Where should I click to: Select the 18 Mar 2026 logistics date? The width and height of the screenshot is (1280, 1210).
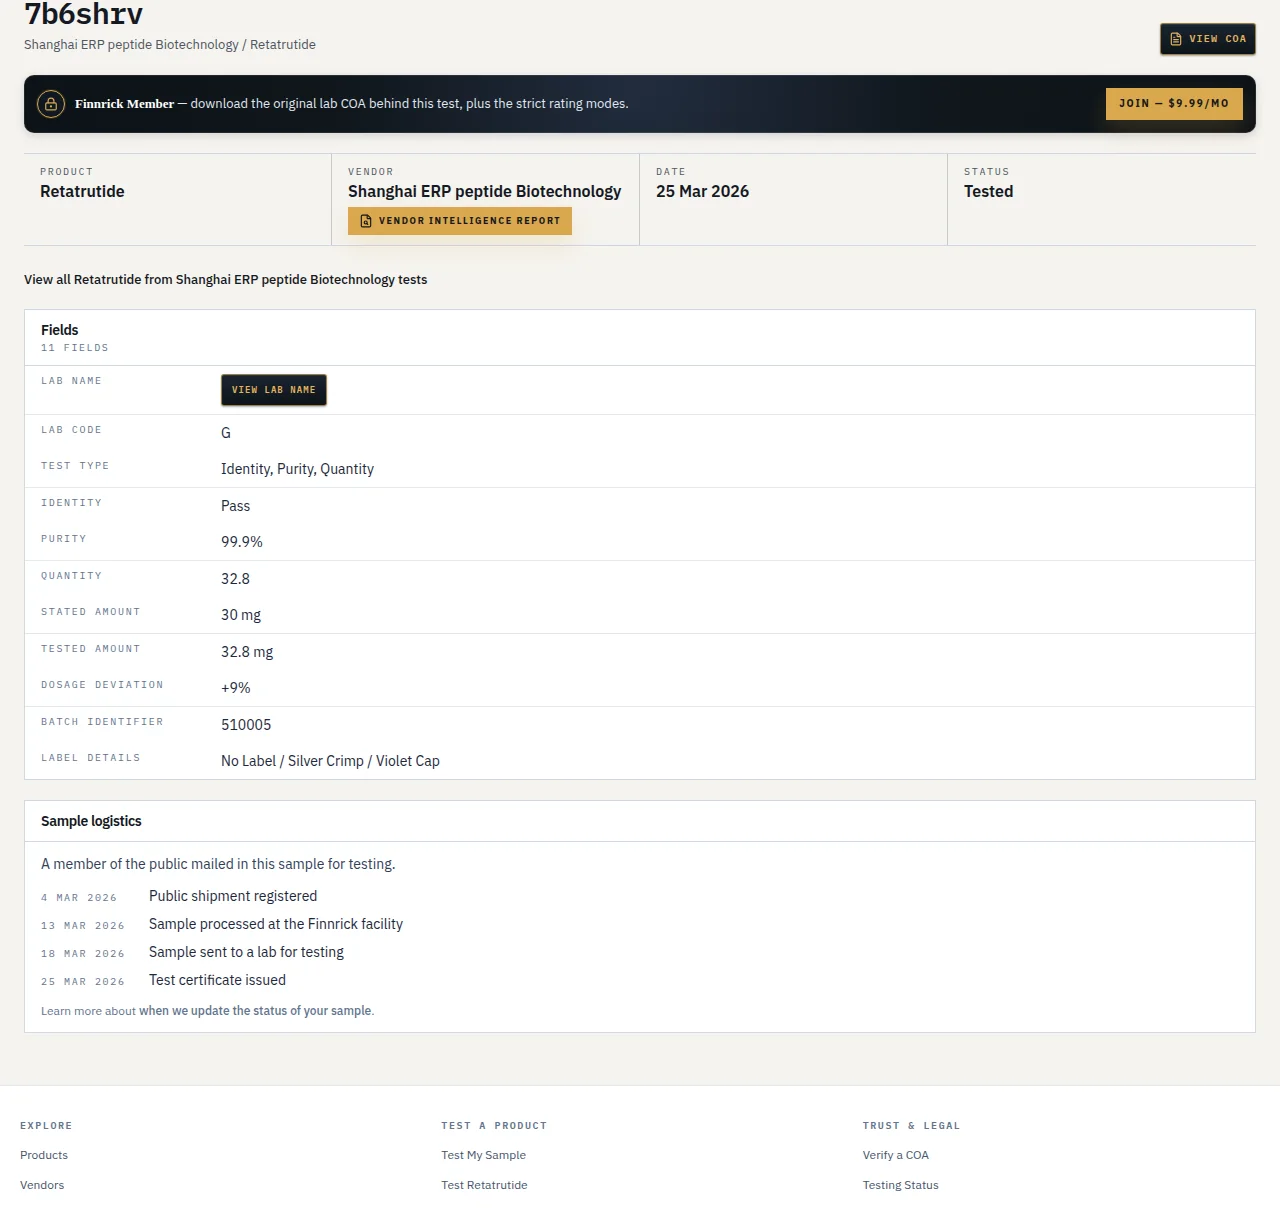coord(83,954)
